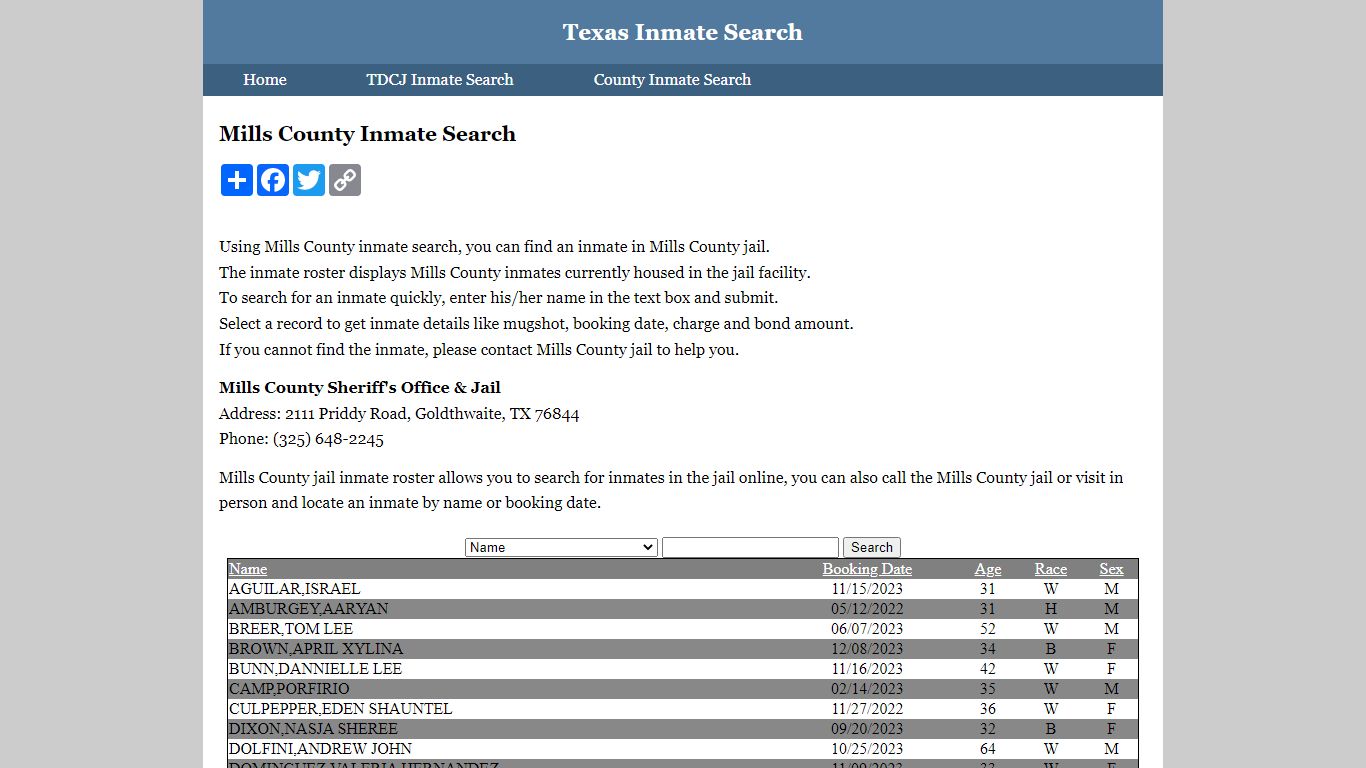Focus the inmate search text box
The image size is (1366, 768).
coord(750,547)
